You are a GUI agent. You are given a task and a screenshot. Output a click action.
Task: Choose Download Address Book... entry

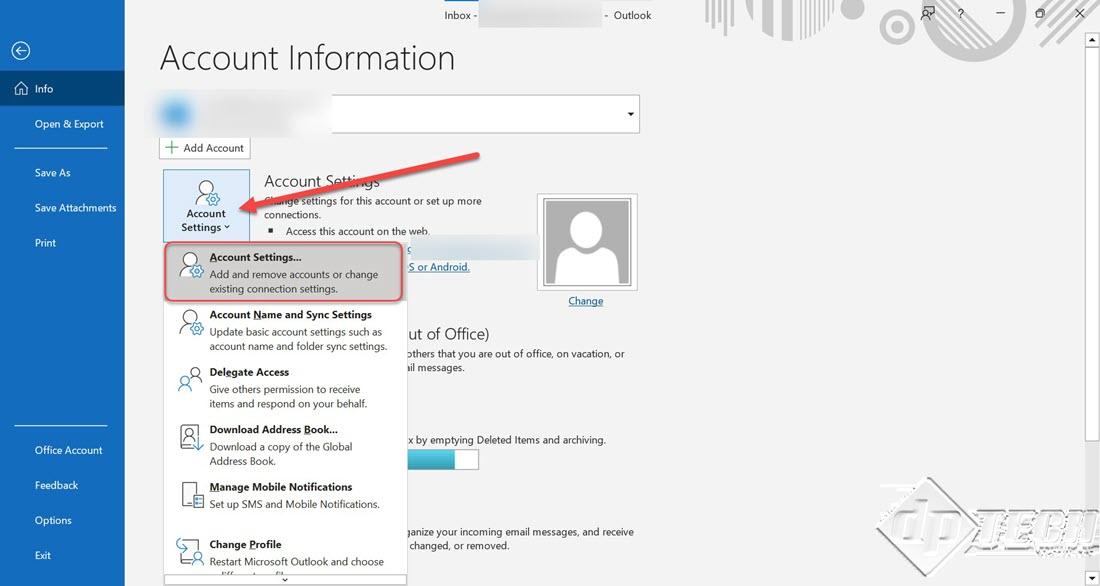pos(285,445)
